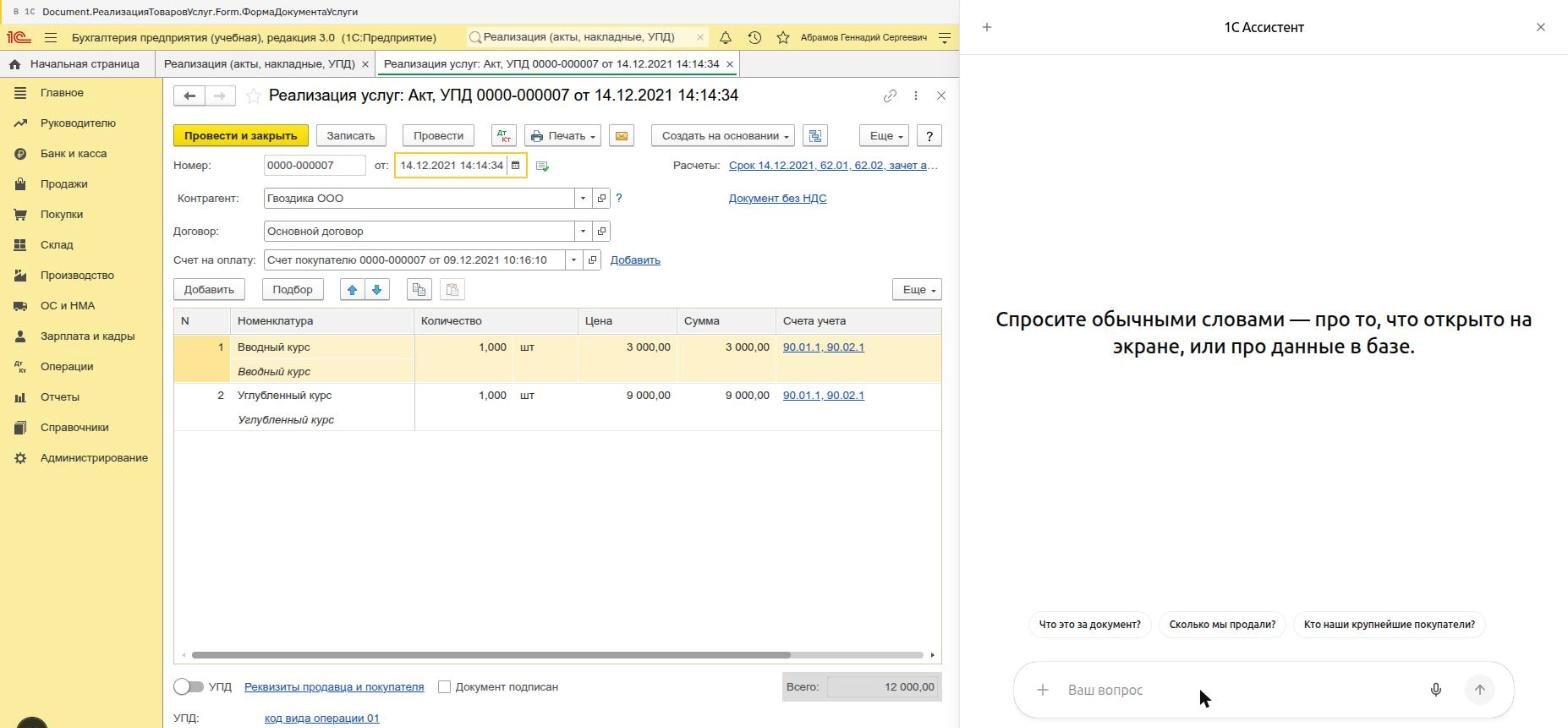The image size is (1568, 728).
Task: Check Документ подписан checkbox
Action: [x=445, y=687]
